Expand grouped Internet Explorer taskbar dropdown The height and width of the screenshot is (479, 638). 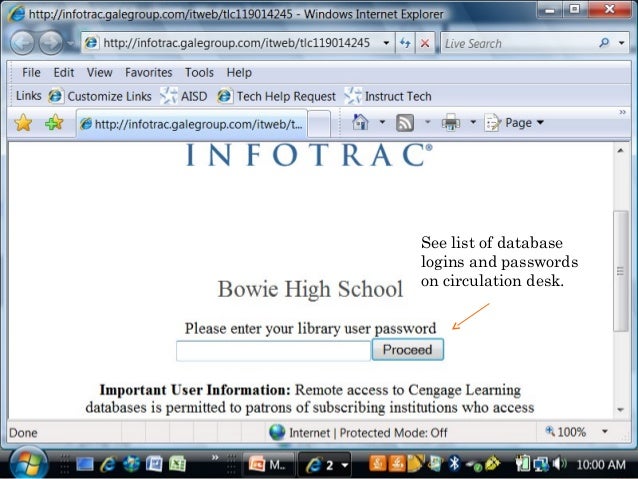345,465
